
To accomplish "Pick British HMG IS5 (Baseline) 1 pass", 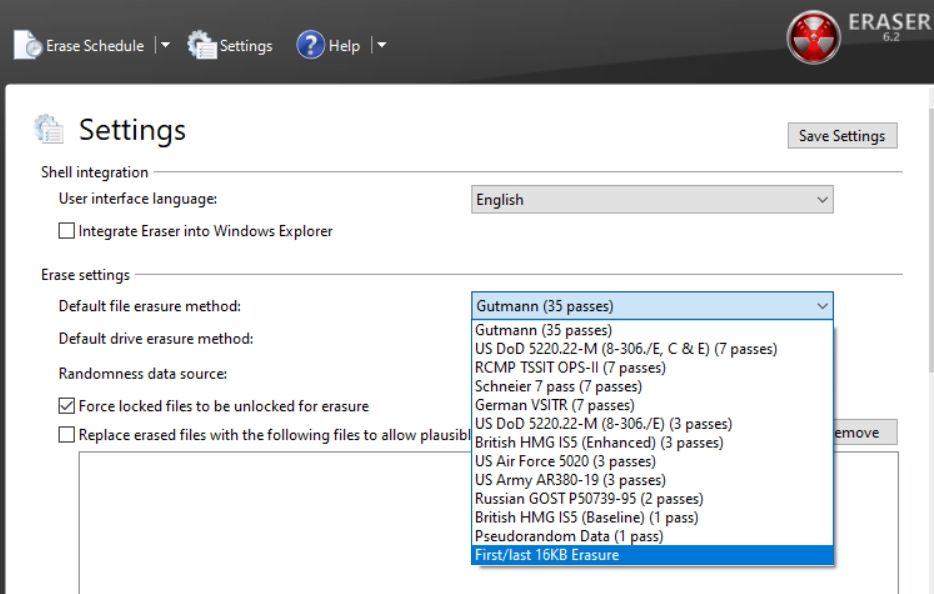I will pos(652,518).
